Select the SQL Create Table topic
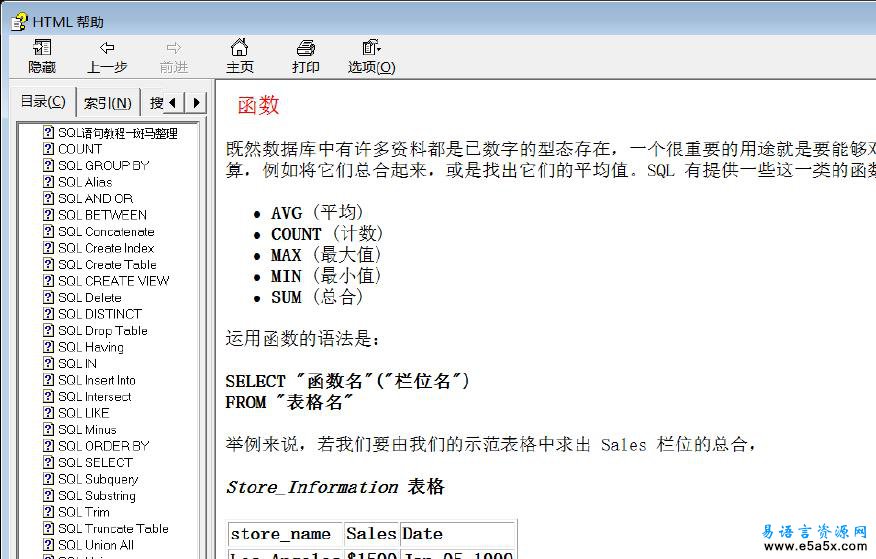This screenshot has height=559, width=876. click(x=107, y=265)
